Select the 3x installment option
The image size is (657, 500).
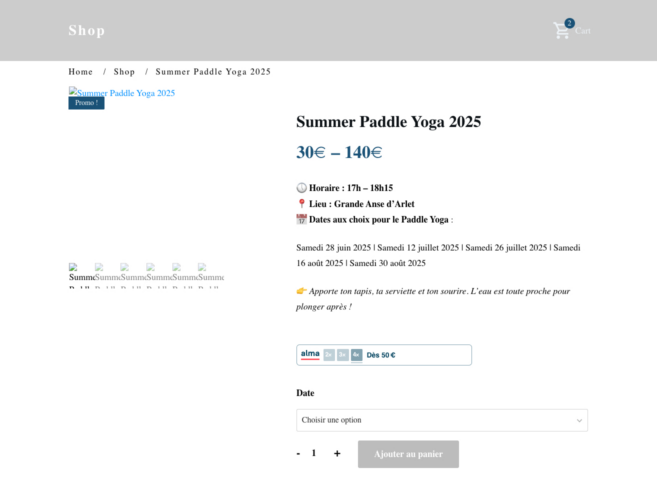(343, 355)
